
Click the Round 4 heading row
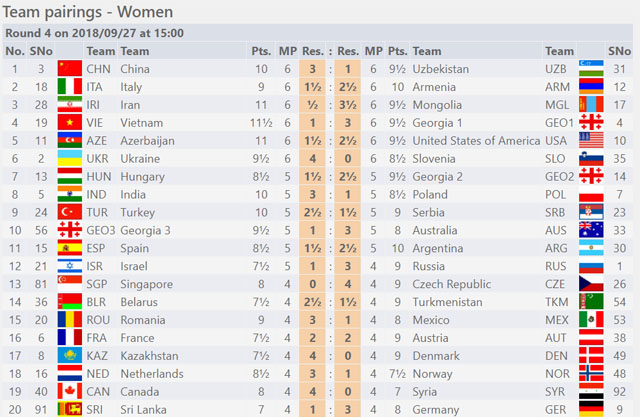click(x=318, y=33)
